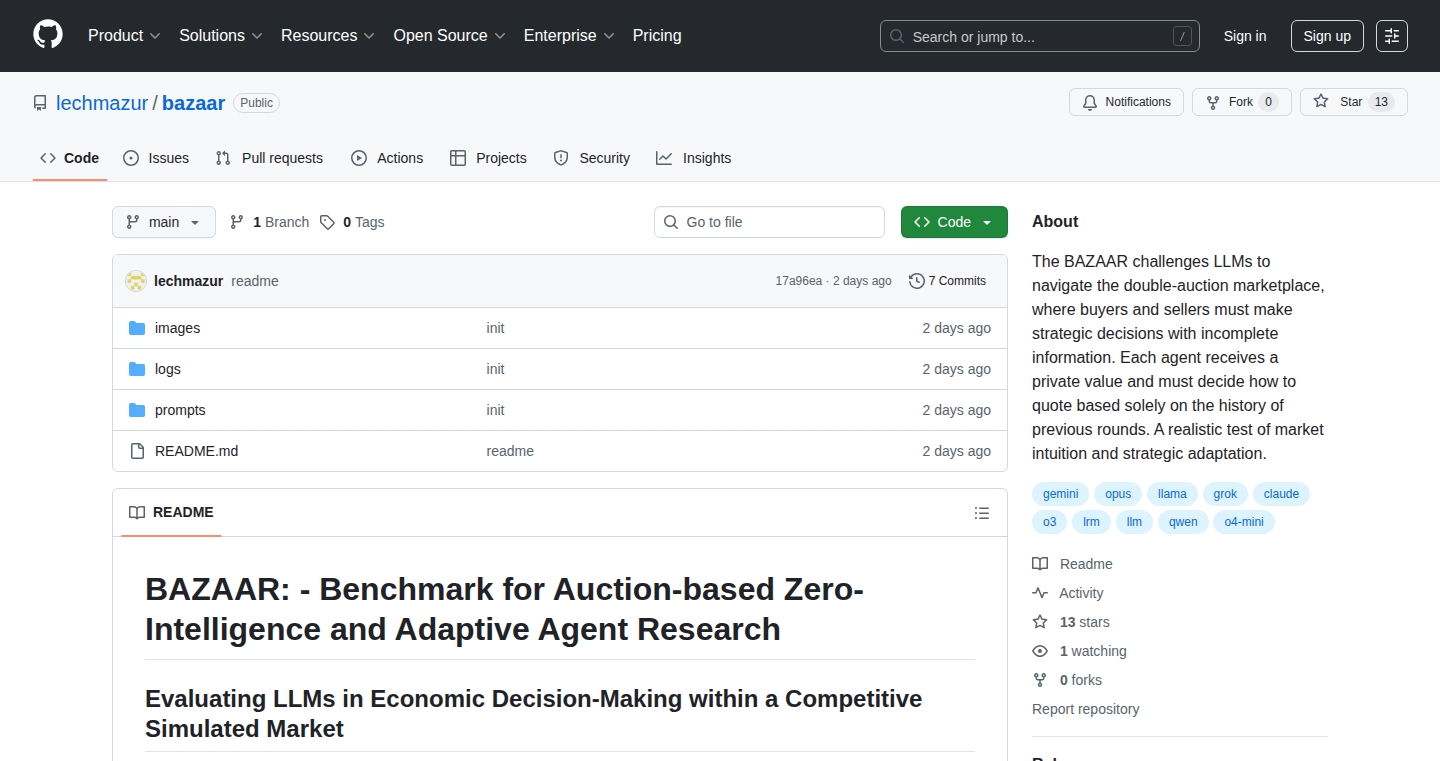Click the Go to file field
The image size is (1440, 761).
pyautogui.click(x=770, y=222)
